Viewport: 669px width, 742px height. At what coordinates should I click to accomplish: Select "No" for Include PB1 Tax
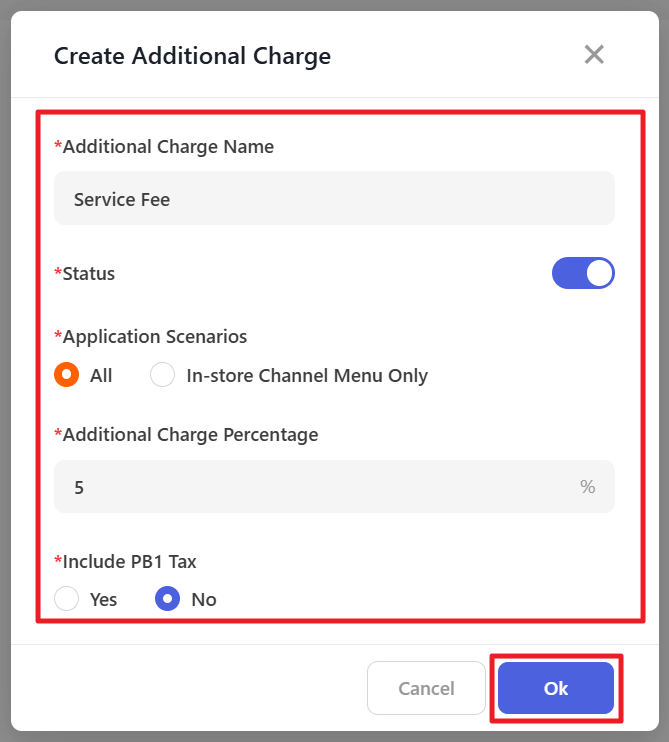(x=168, y=600)
